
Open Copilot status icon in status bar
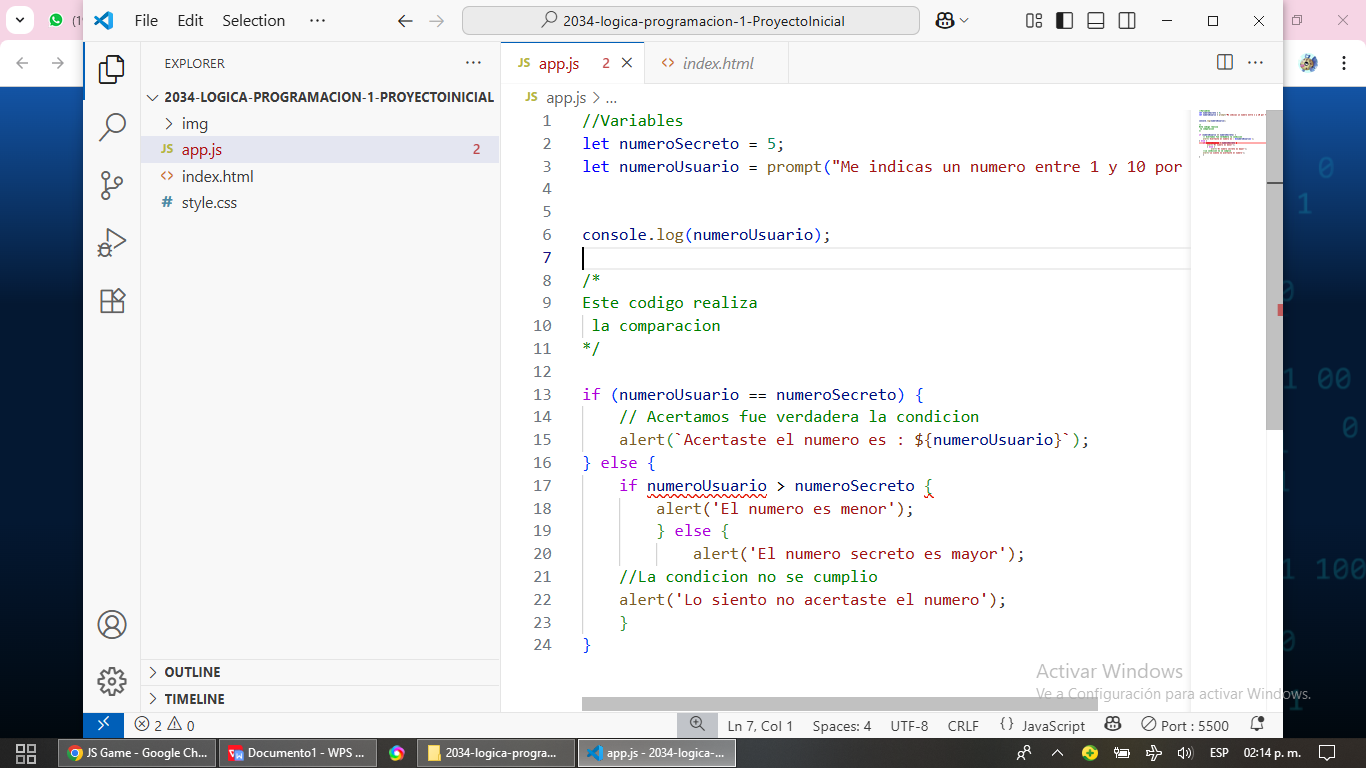[x=1112, y=725]
